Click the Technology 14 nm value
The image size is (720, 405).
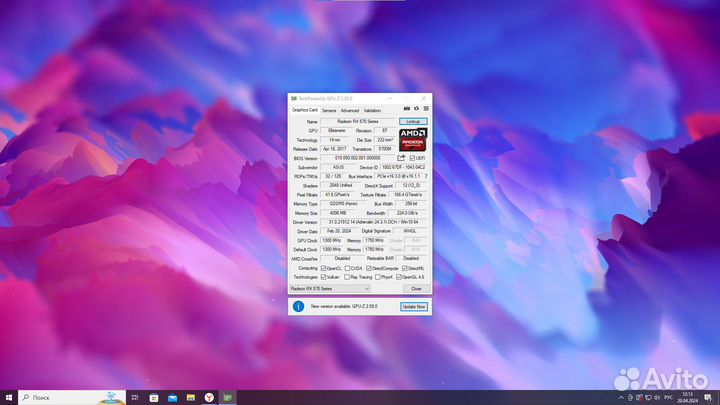(x=335, y=140)
